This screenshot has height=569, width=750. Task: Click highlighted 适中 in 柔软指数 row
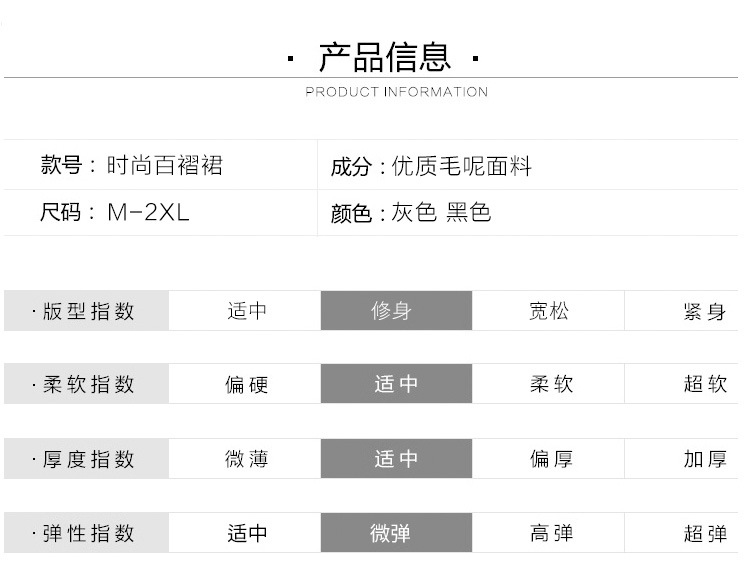396,385
